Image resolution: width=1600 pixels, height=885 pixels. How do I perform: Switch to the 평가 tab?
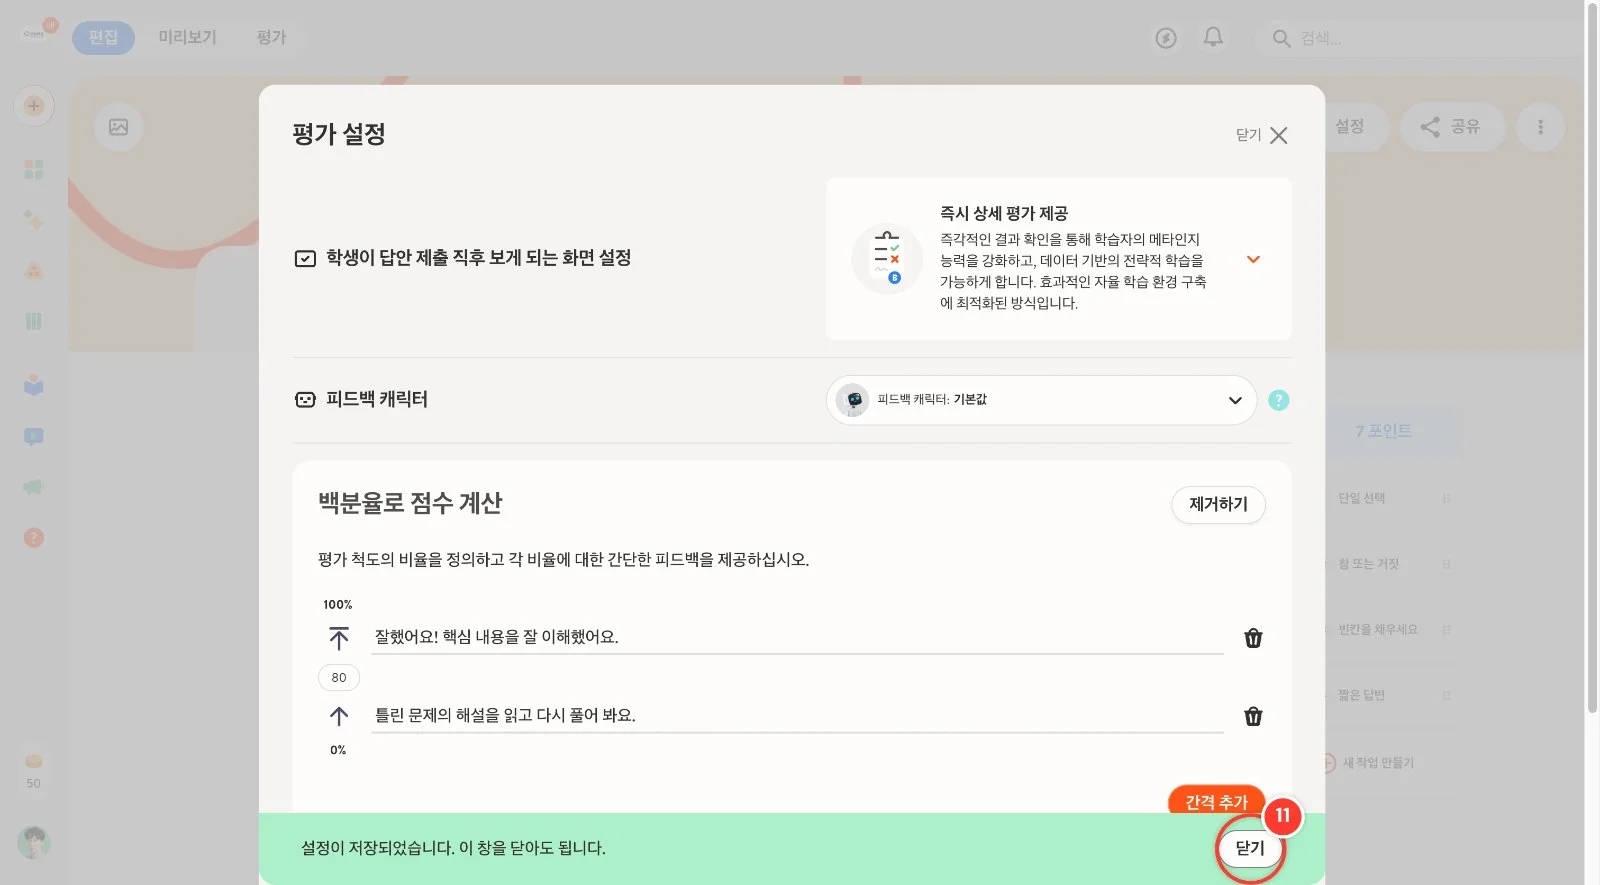pyautogui.click(x=271, y=37)
